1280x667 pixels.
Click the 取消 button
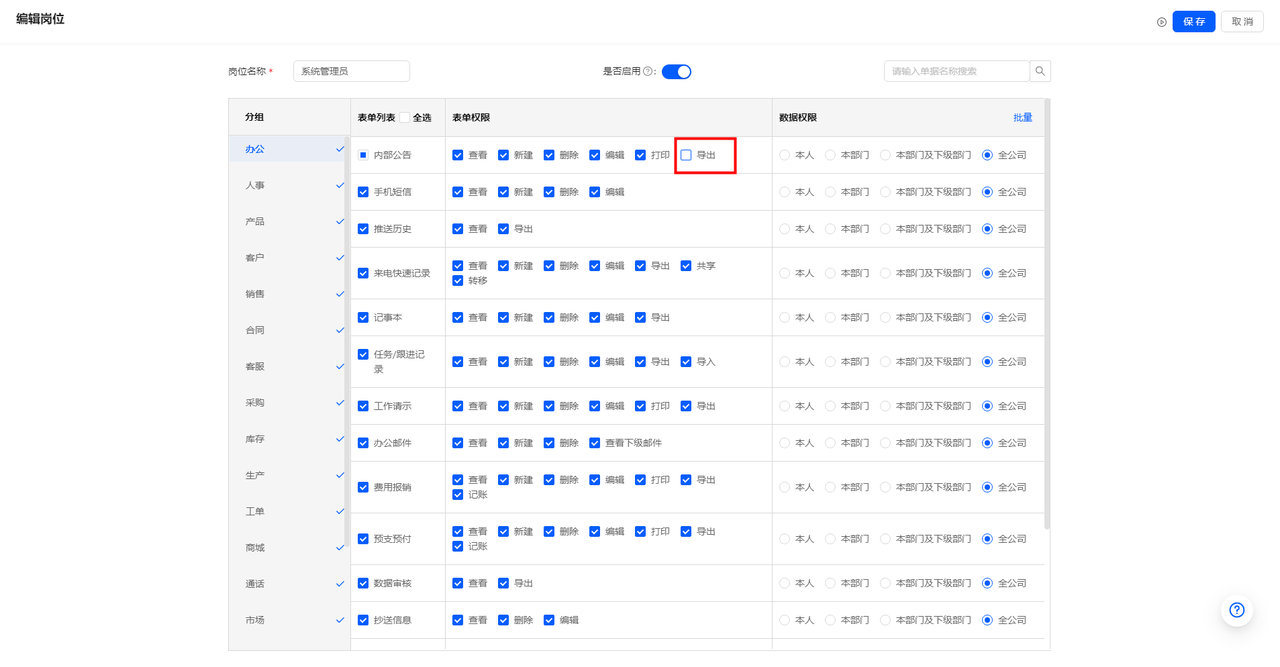click(1242, 22)
